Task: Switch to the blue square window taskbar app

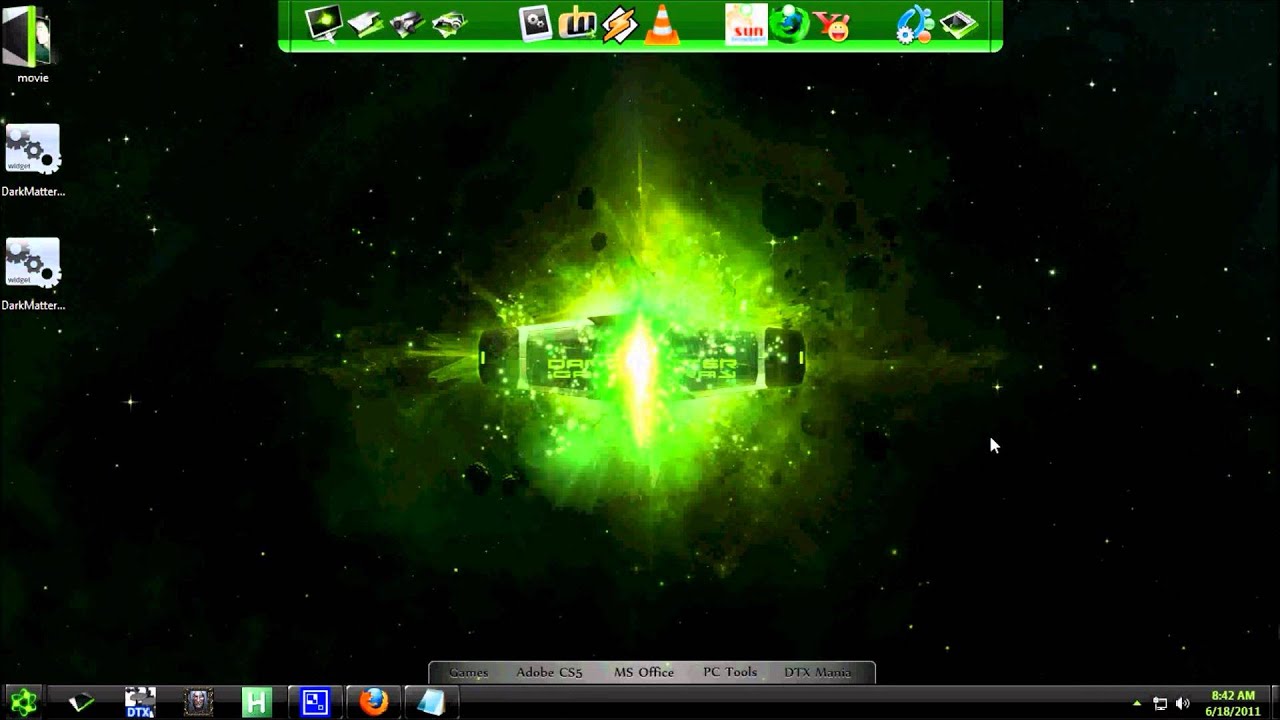Action: (x=315, y=702)
